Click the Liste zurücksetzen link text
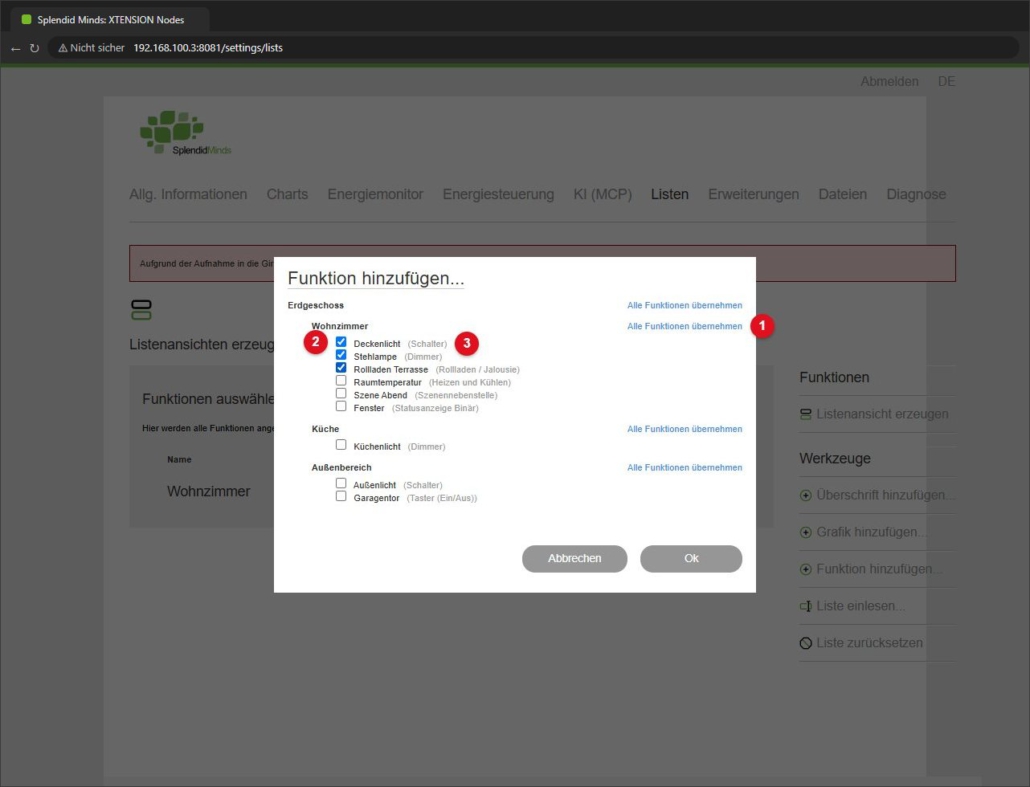 pos(869,643)
